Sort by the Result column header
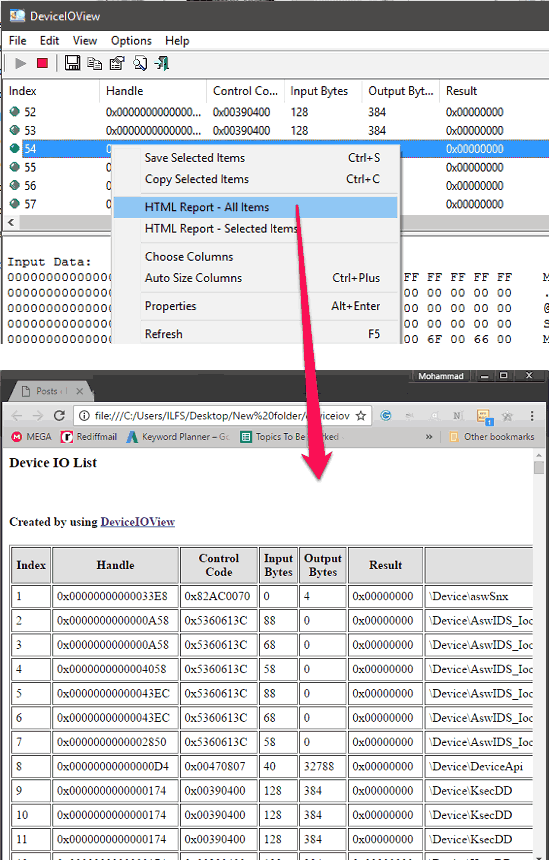The height and width of the screenshot is (860, 549). point(494,91)
